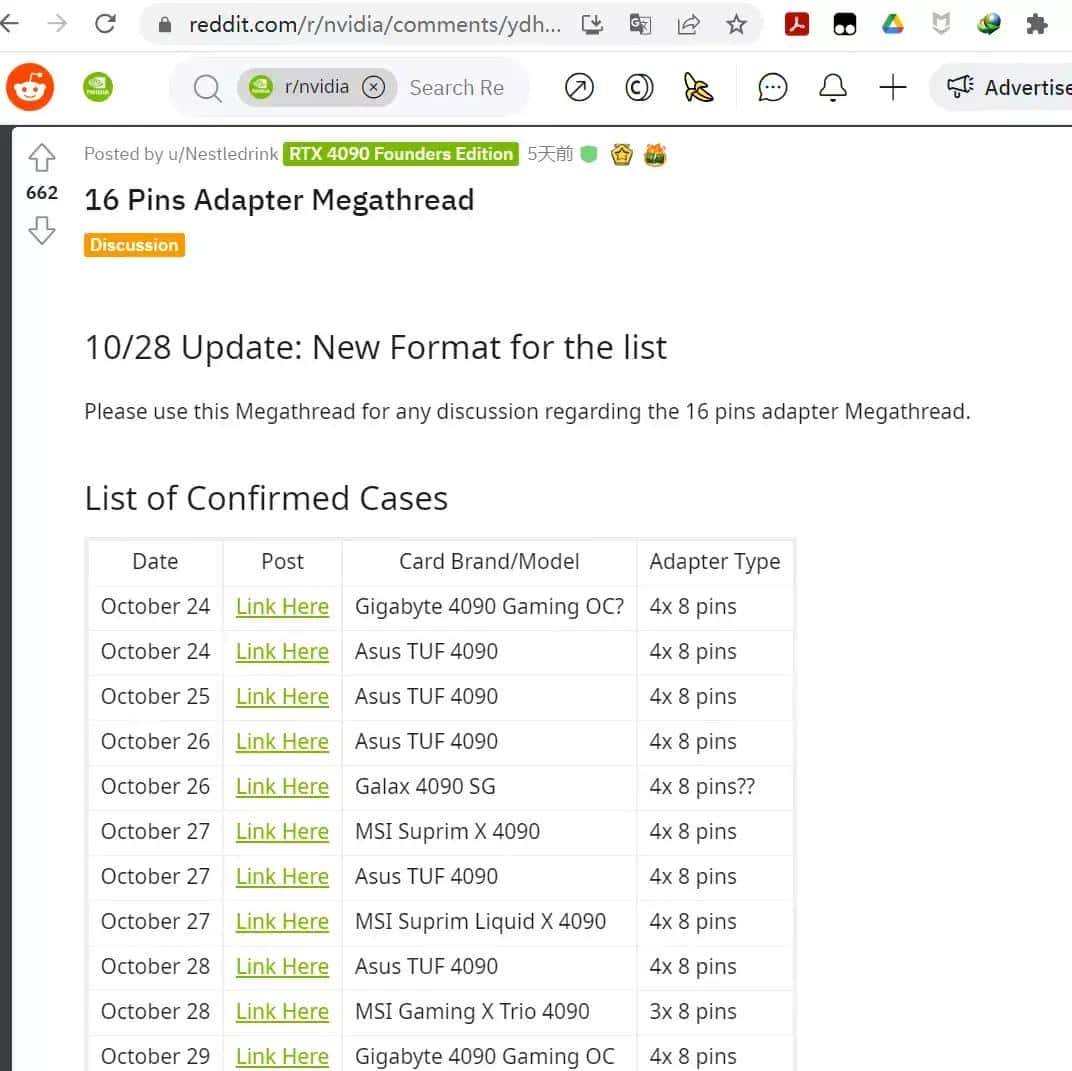This screenshot has width=1072, height=1071.
Task: Click the plus icon to create post
Action: click(892, 88)
